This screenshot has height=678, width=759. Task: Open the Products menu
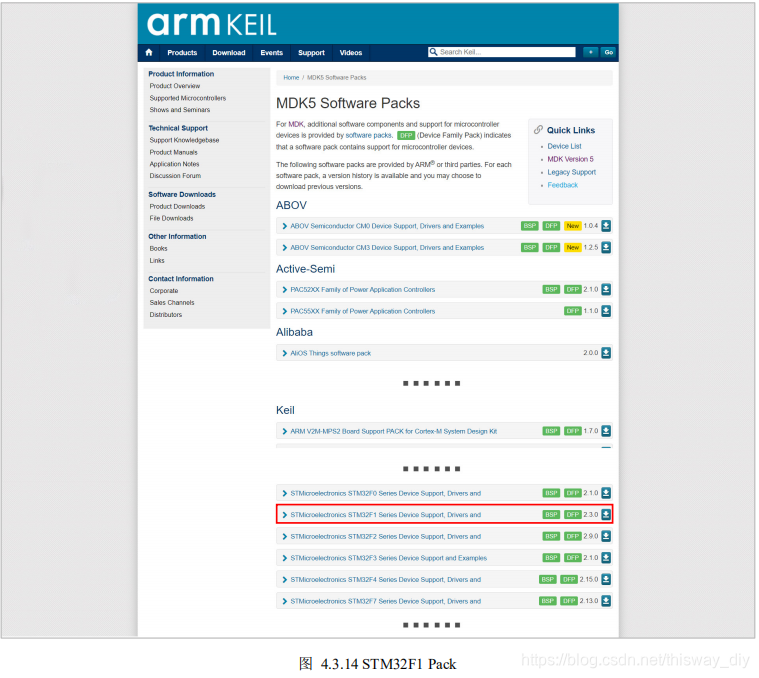tap(182, 53)
